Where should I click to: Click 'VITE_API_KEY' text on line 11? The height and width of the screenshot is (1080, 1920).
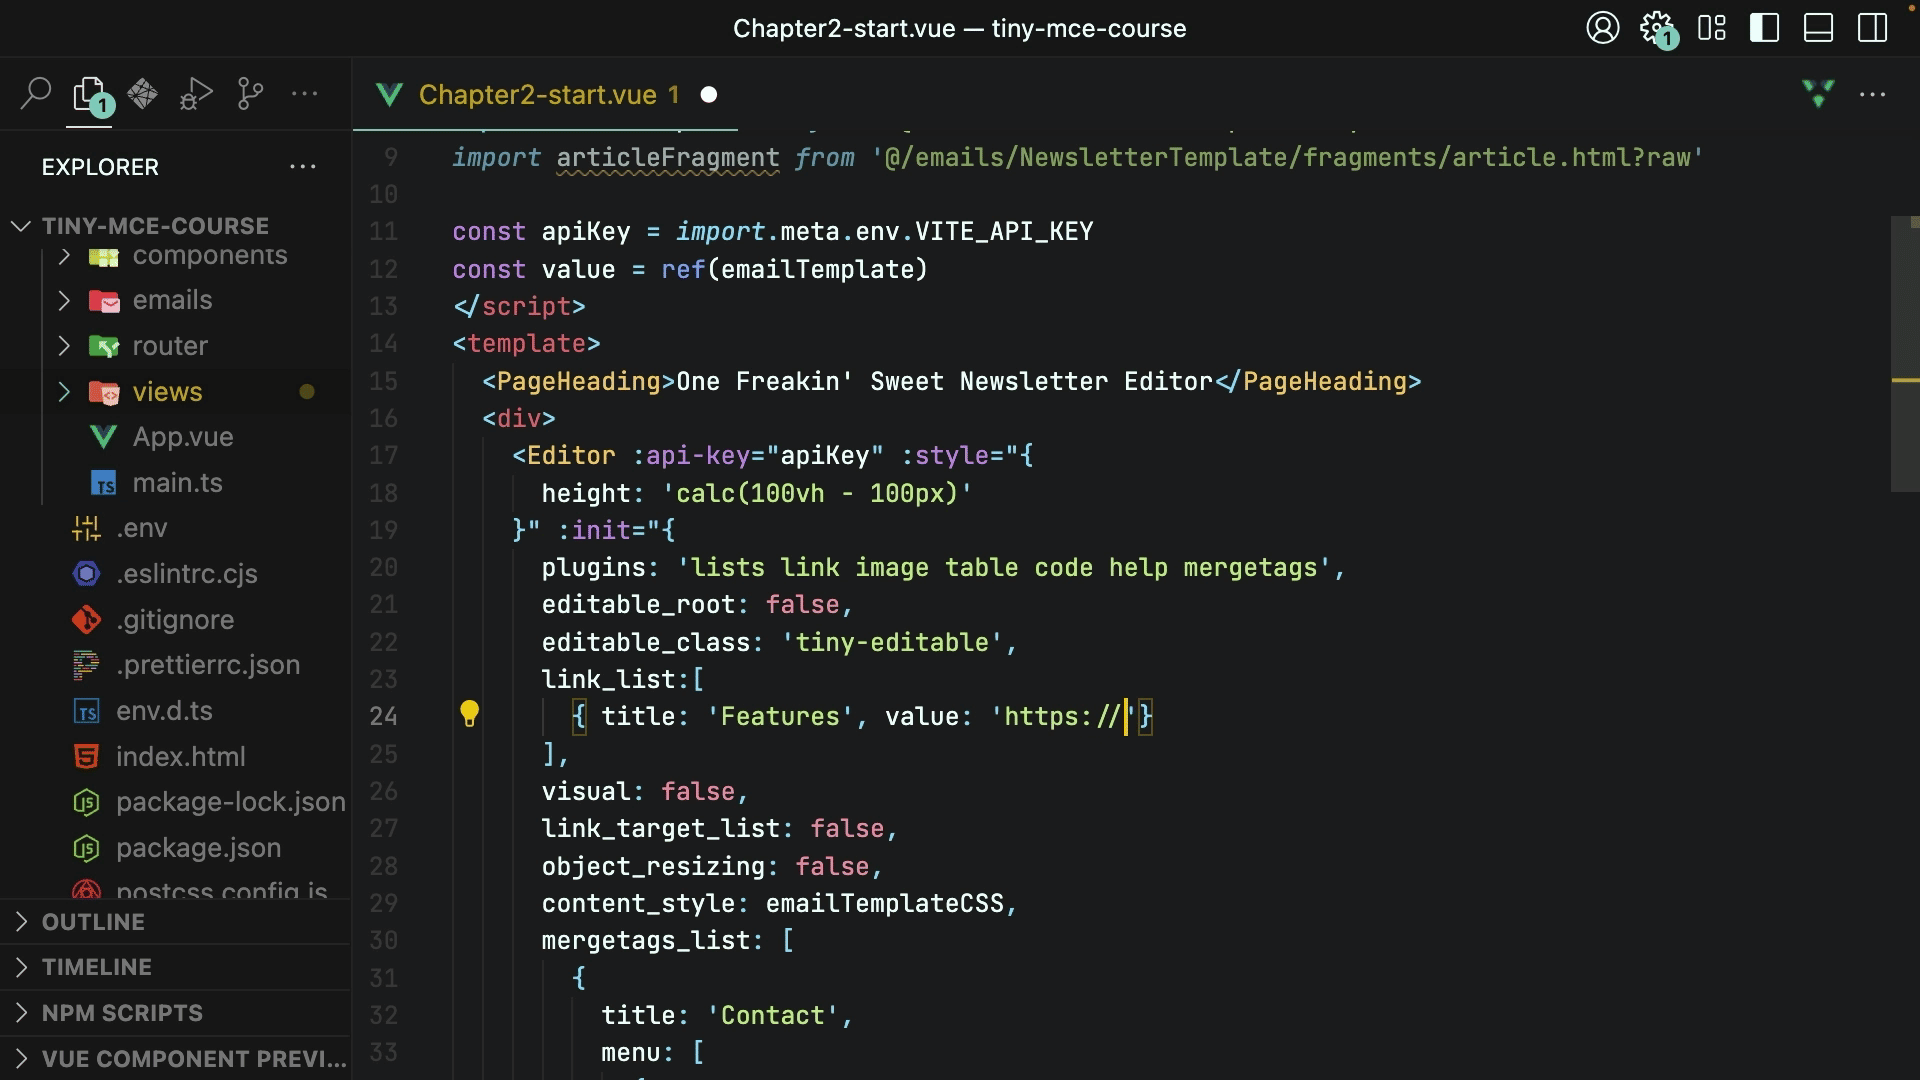(x=1004, y=232)
